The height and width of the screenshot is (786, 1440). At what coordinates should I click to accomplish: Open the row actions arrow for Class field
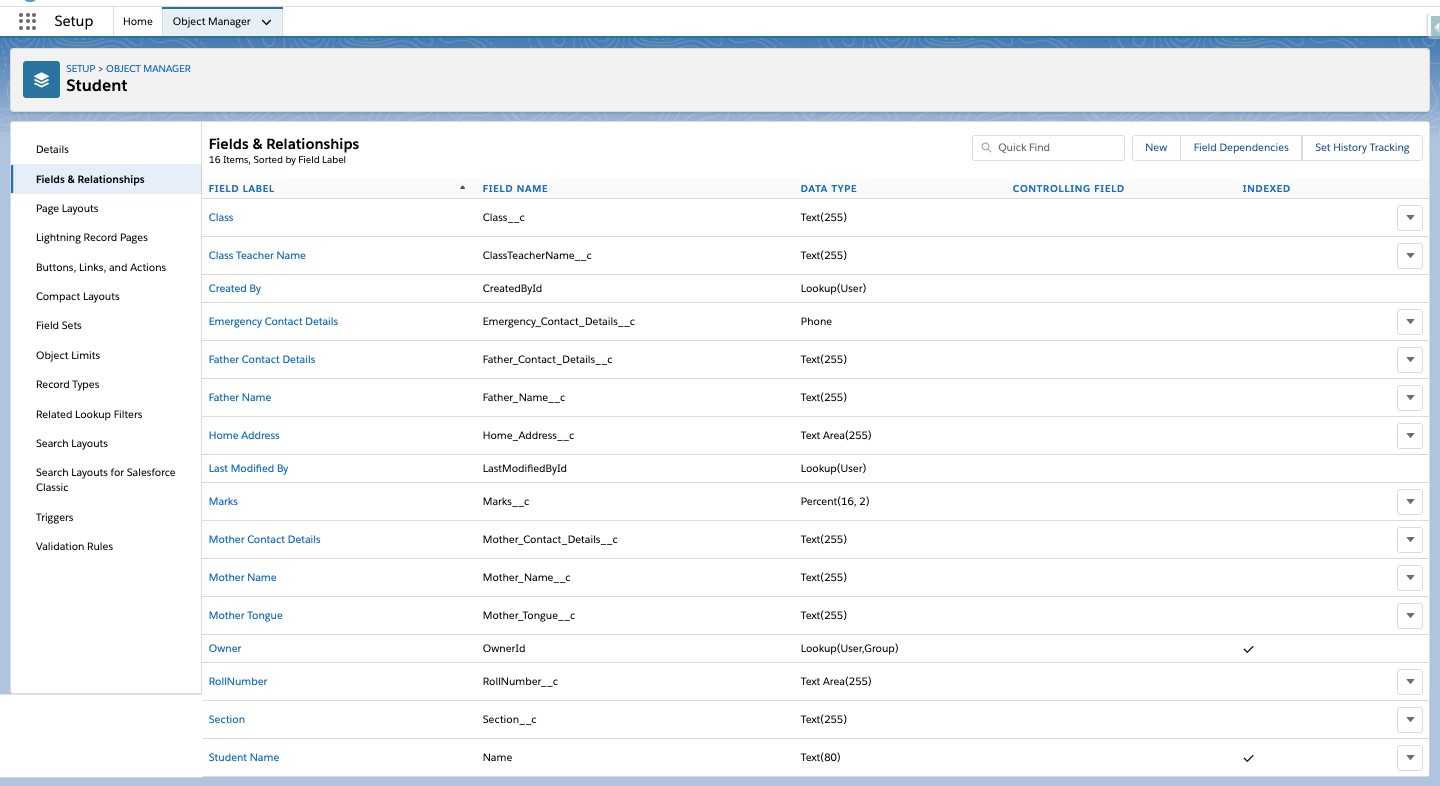pyautogui.click(x=1410, y=217)
